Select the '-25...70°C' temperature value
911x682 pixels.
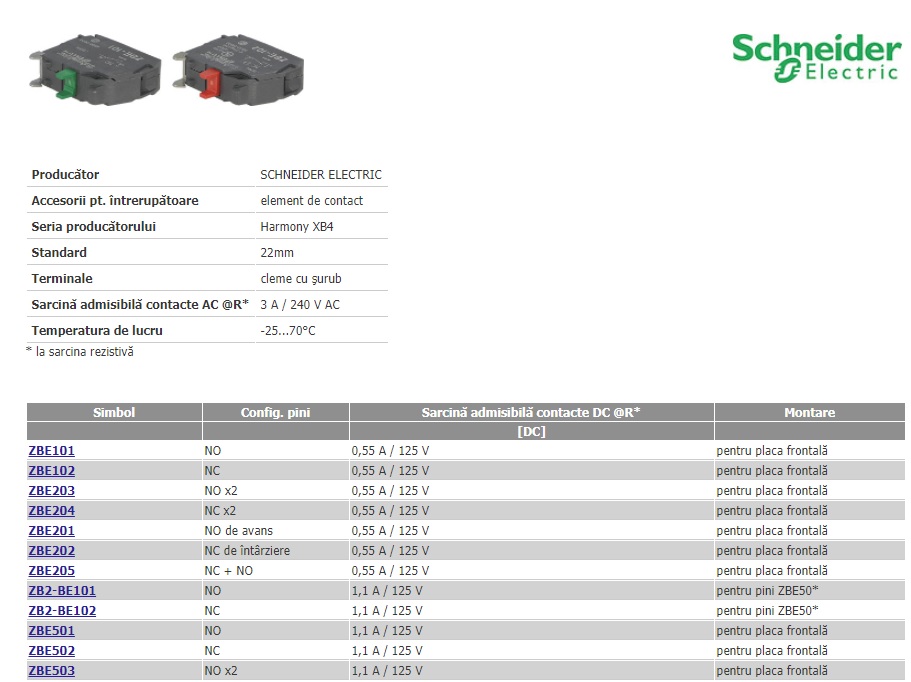tap(288, 331)
